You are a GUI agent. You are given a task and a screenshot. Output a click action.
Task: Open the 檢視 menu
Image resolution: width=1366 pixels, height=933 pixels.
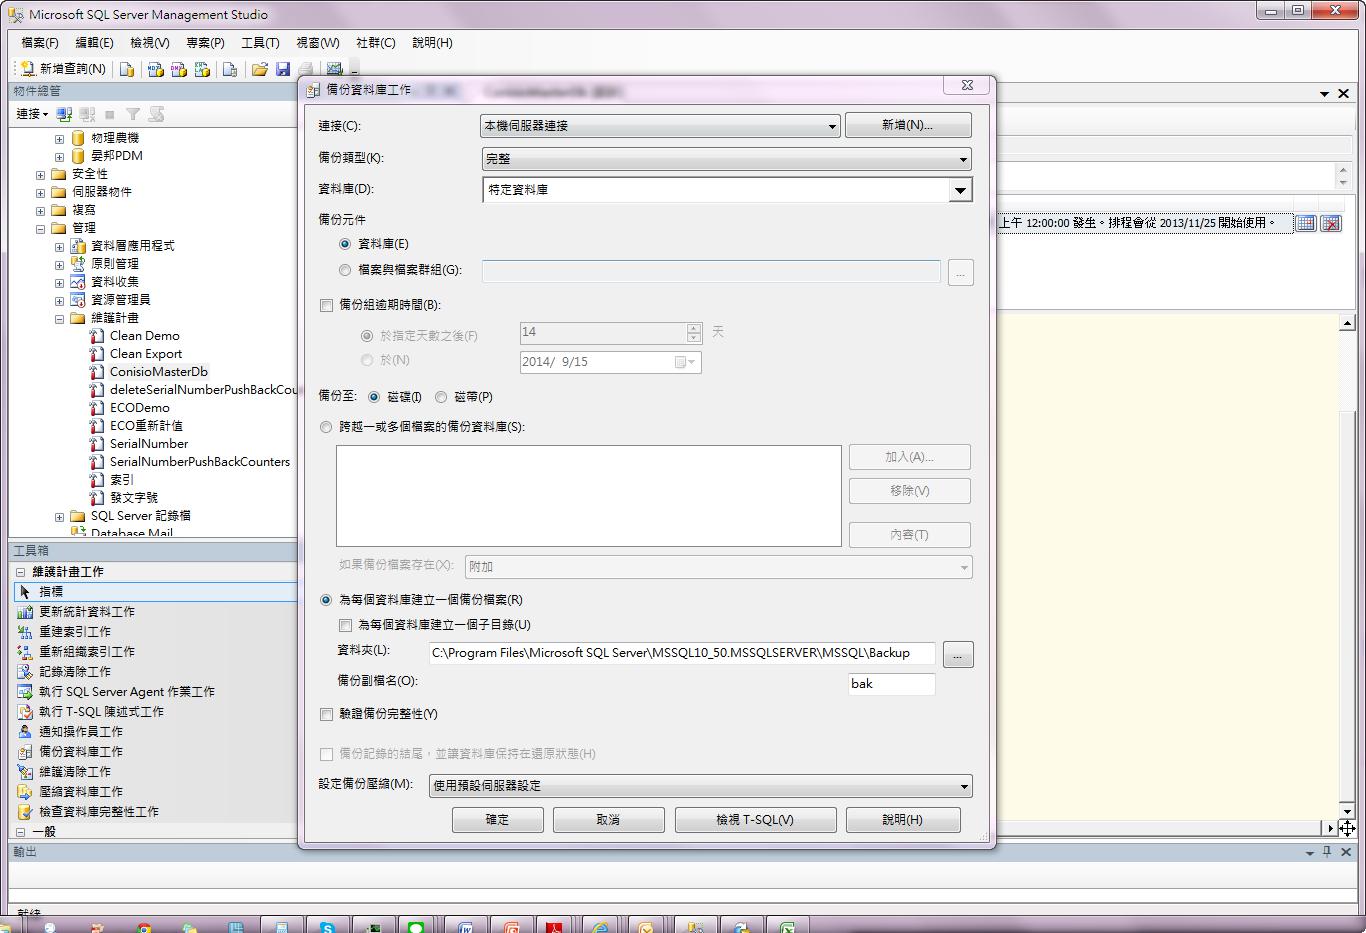coord(149,43)
